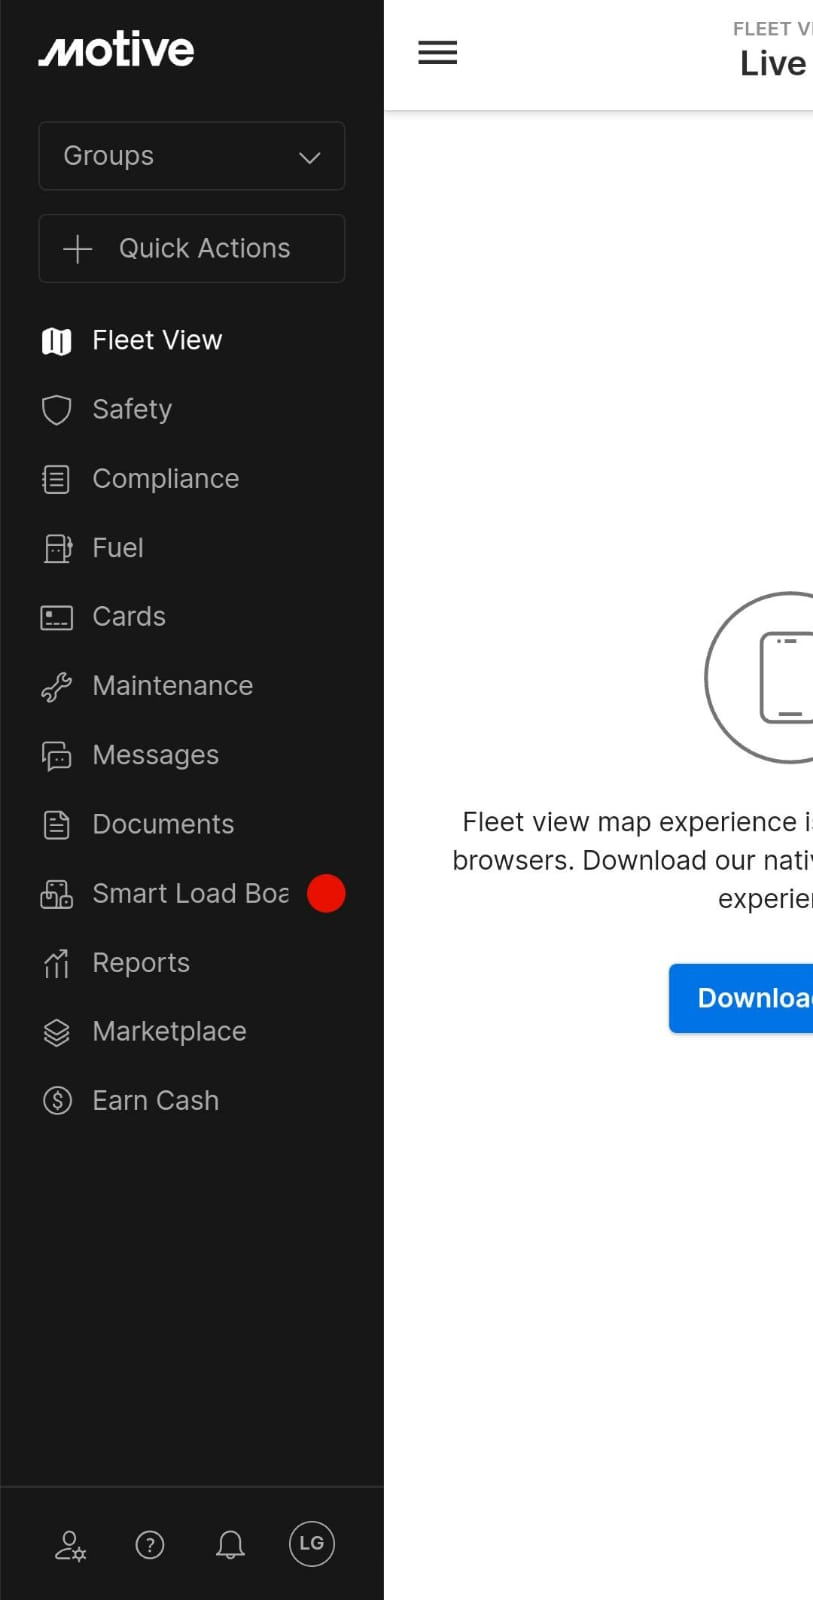Open the Marketplace layers icon
813x1600 pixels.
click(57, 1032)
